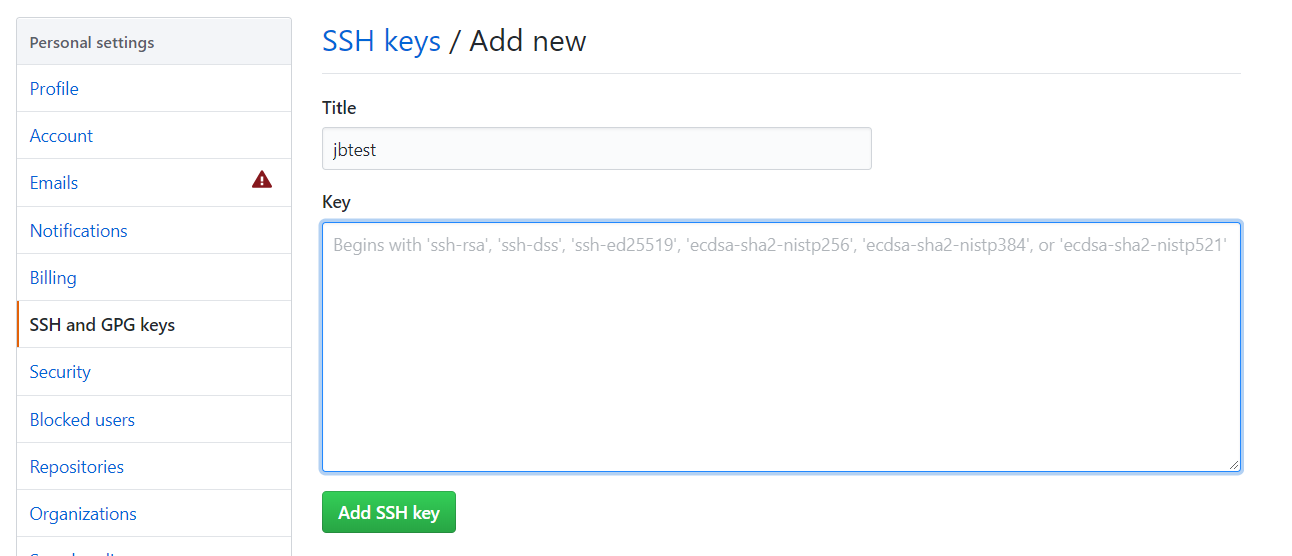Click the Key text area resize handle

[1234, 464]
